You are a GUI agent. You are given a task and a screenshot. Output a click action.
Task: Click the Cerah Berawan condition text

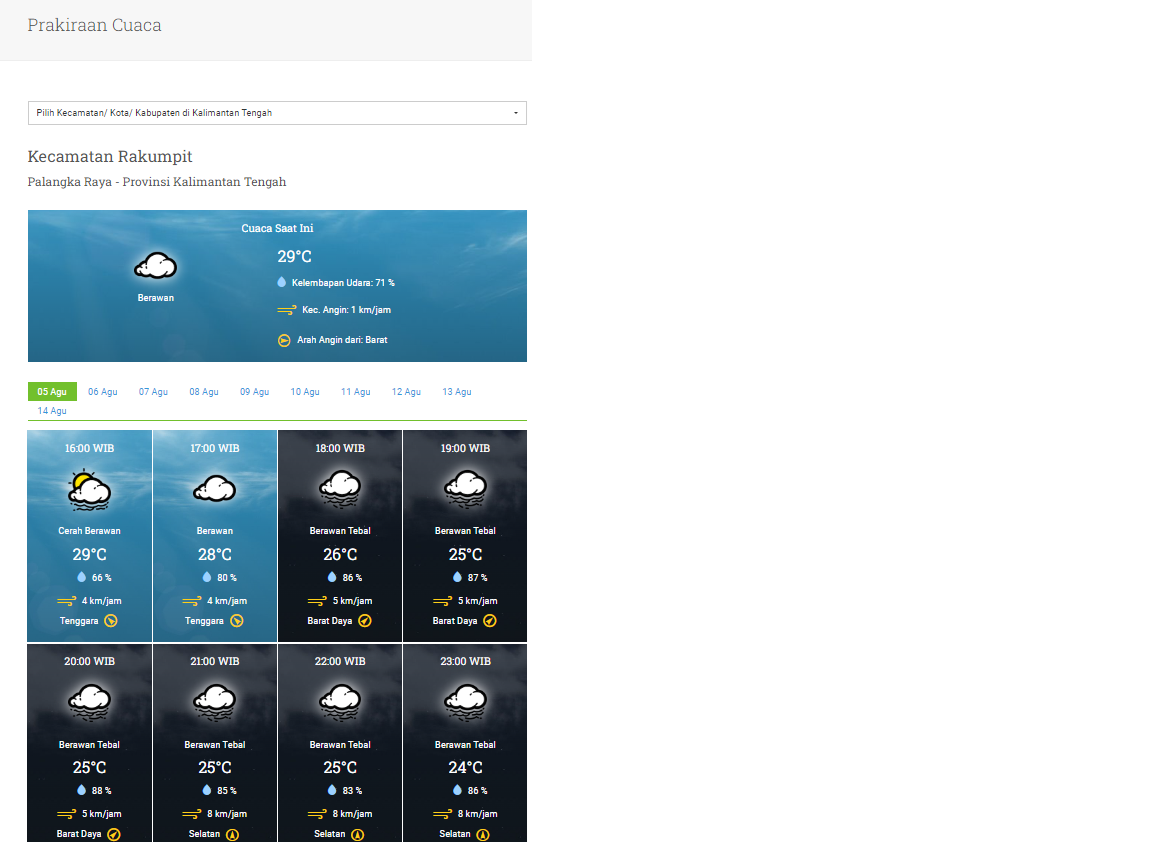(x=89, y=530)
